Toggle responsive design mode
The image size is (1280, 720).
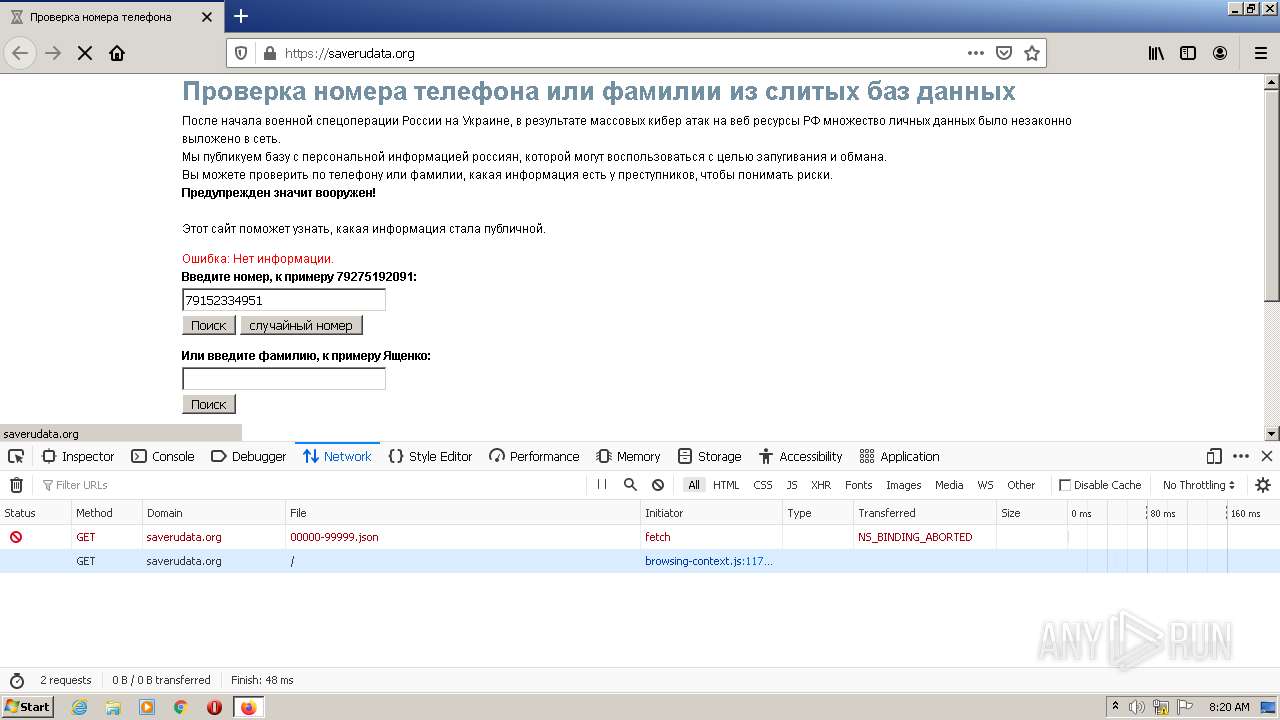pyautogui.click(x=1214, y=456)
